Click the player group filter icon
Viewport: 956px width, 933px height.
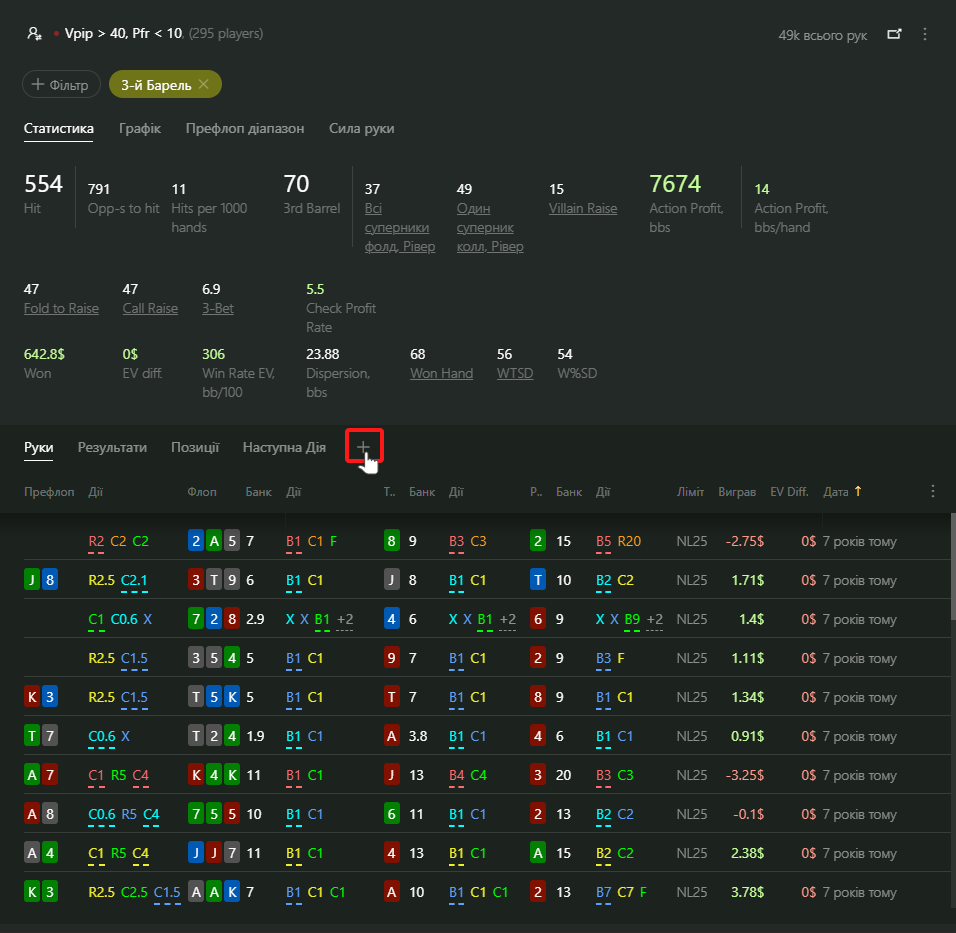click(34, 34)
